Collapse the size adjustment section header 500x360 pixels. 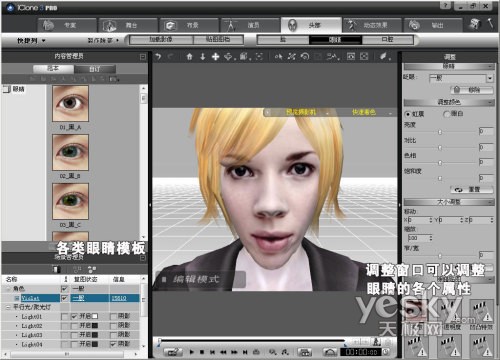point(448,202)
